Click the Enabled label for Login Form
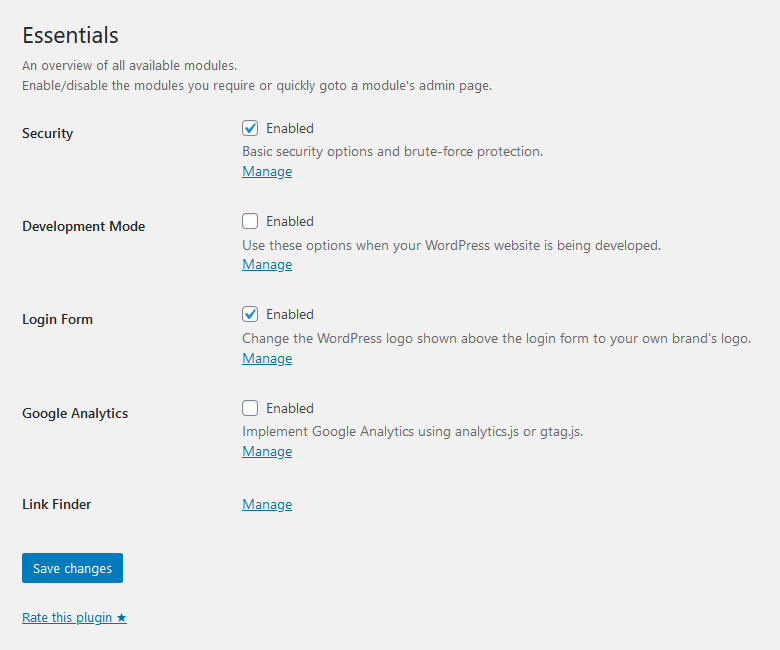This screenshot has width=780, height=650. (x=290, y=314)
